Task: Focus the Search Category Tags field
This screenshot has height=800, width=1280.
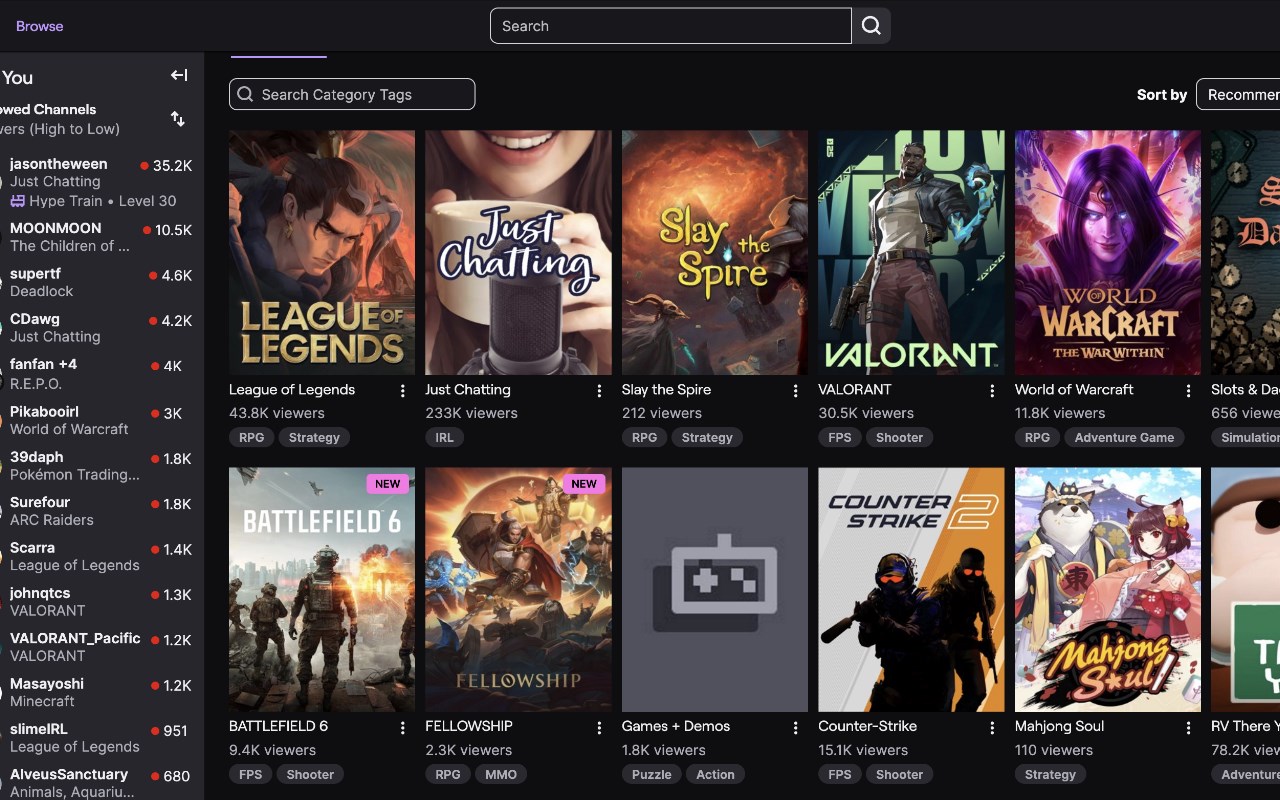Action: click(352, 94)
